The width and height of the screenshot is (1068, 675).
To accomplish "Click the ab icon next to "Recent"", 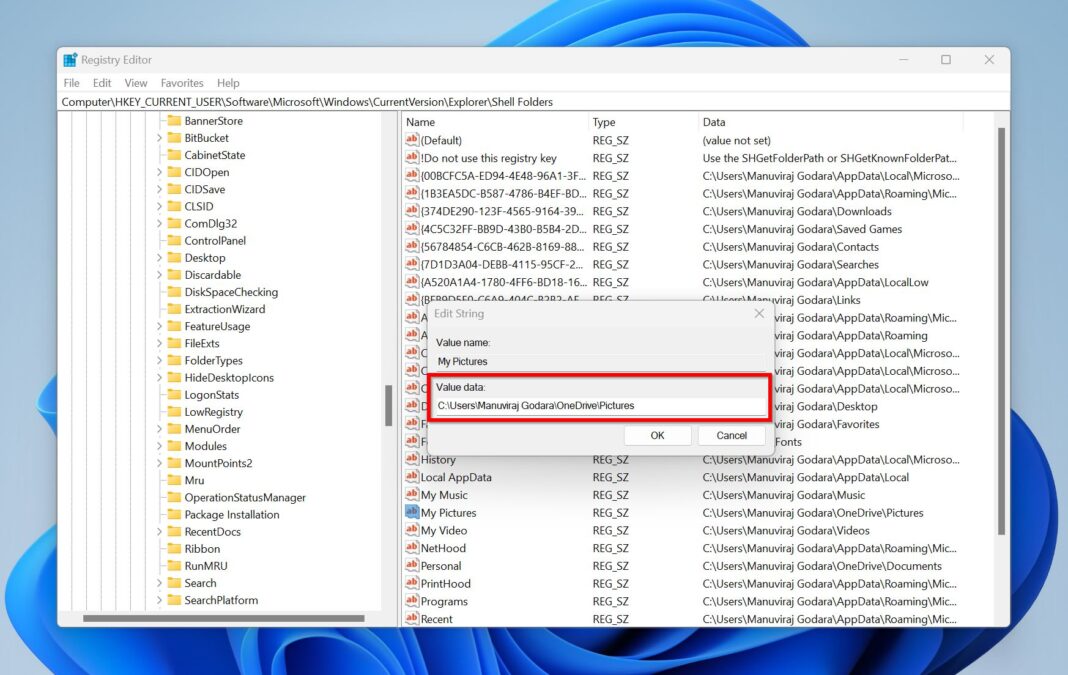I will click(x=411, y=619).
